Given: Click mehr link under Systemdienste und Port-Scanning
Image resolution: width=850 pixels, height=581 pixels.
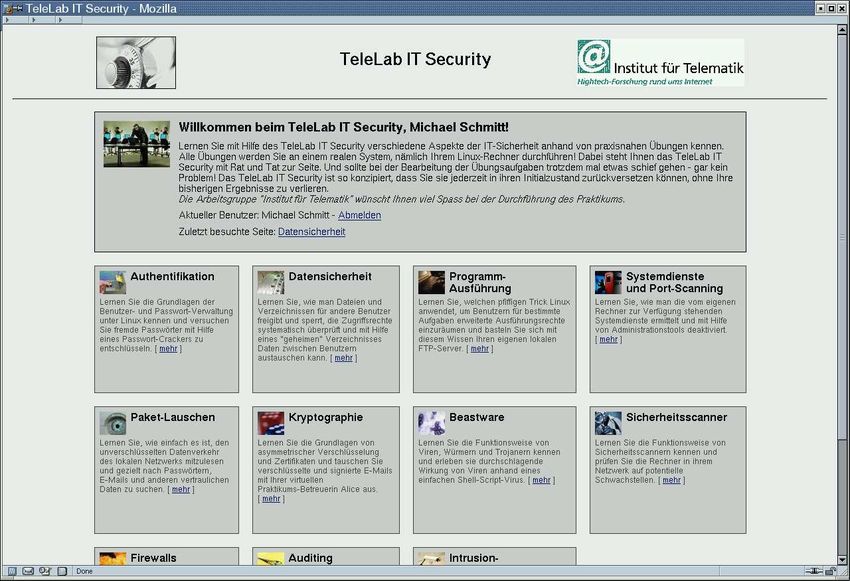Looking at the screenshot, I should tap(608, 339).
